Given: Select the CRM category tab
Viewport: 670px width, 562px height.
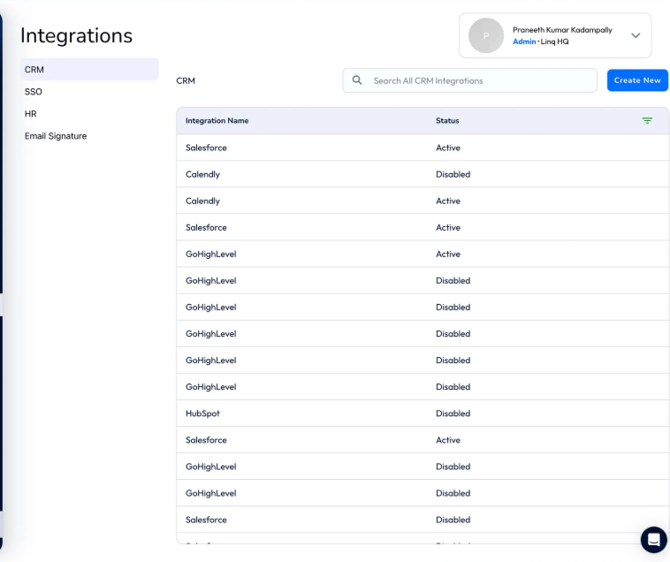Looking at the screenshot, I should (x=89, y=70).
